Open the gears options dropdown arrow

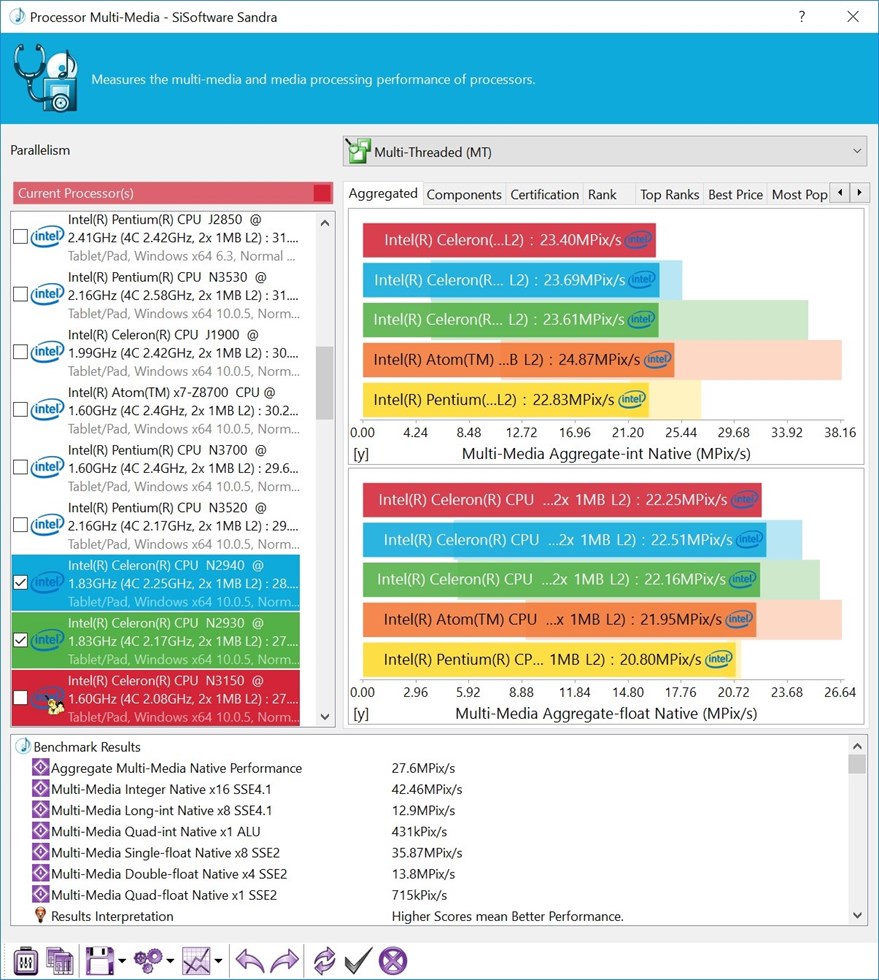pyautogui.click(x=170, y=961)
